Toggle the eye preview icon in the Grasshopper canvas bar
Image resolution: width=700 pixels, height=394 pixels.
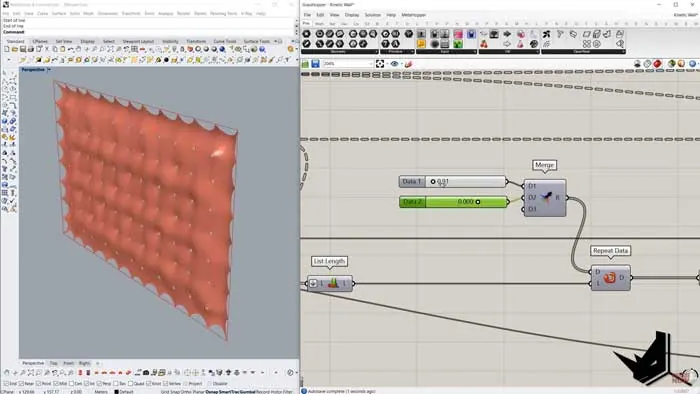click(x=394, y=64)
